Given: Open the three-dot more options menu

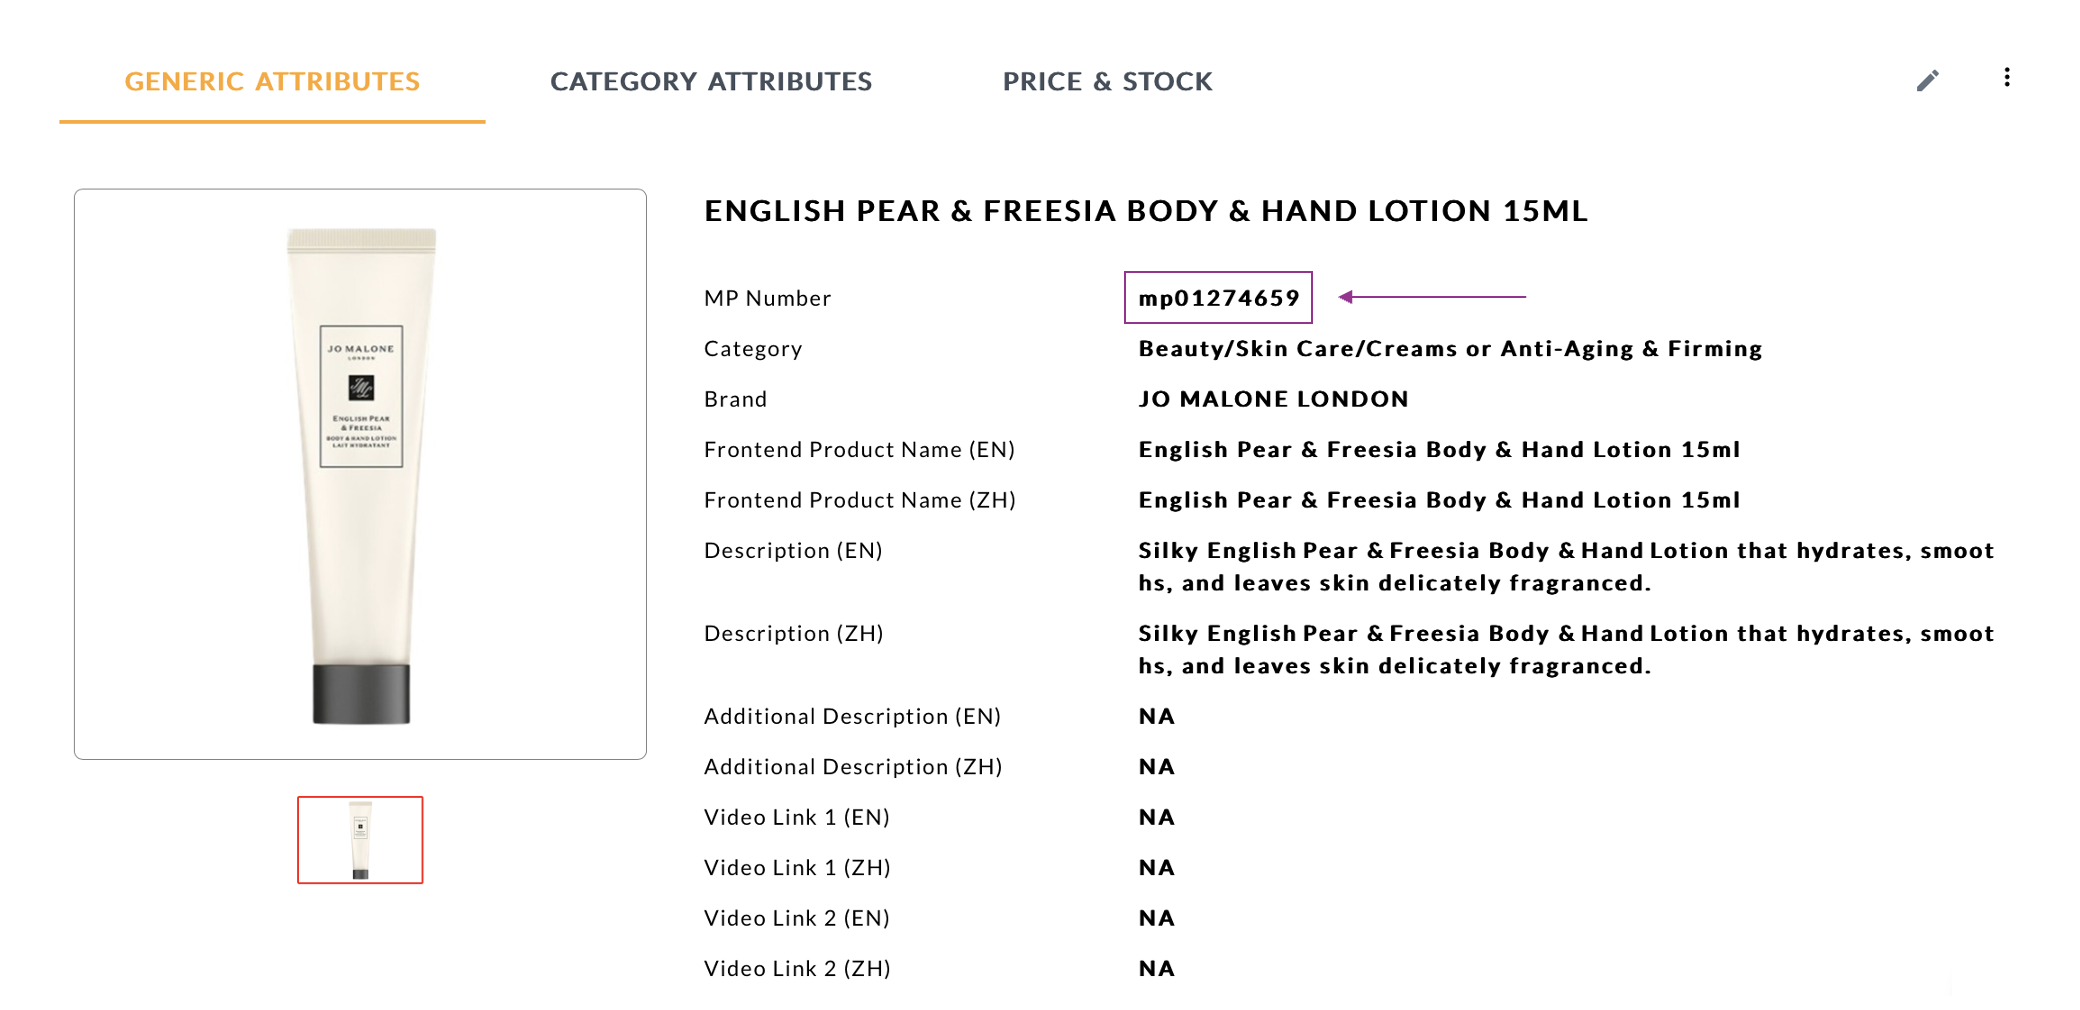Looking at the screenshot, I should (2006, 78).
